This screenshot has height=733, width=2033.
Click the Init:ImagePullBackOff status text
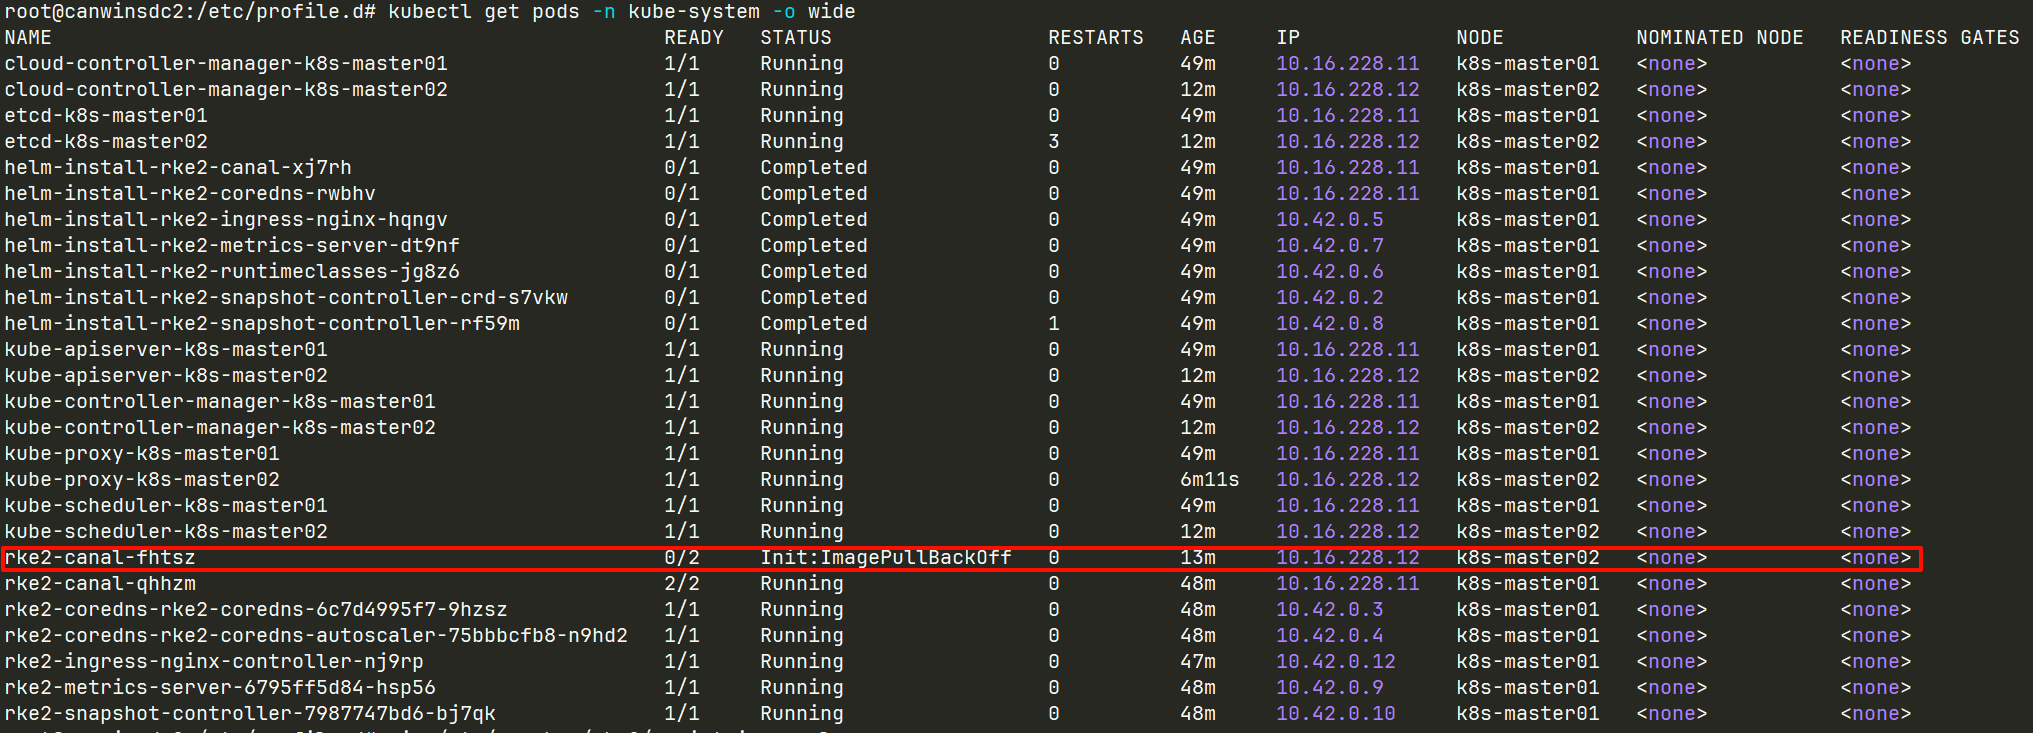pos(885,558)
